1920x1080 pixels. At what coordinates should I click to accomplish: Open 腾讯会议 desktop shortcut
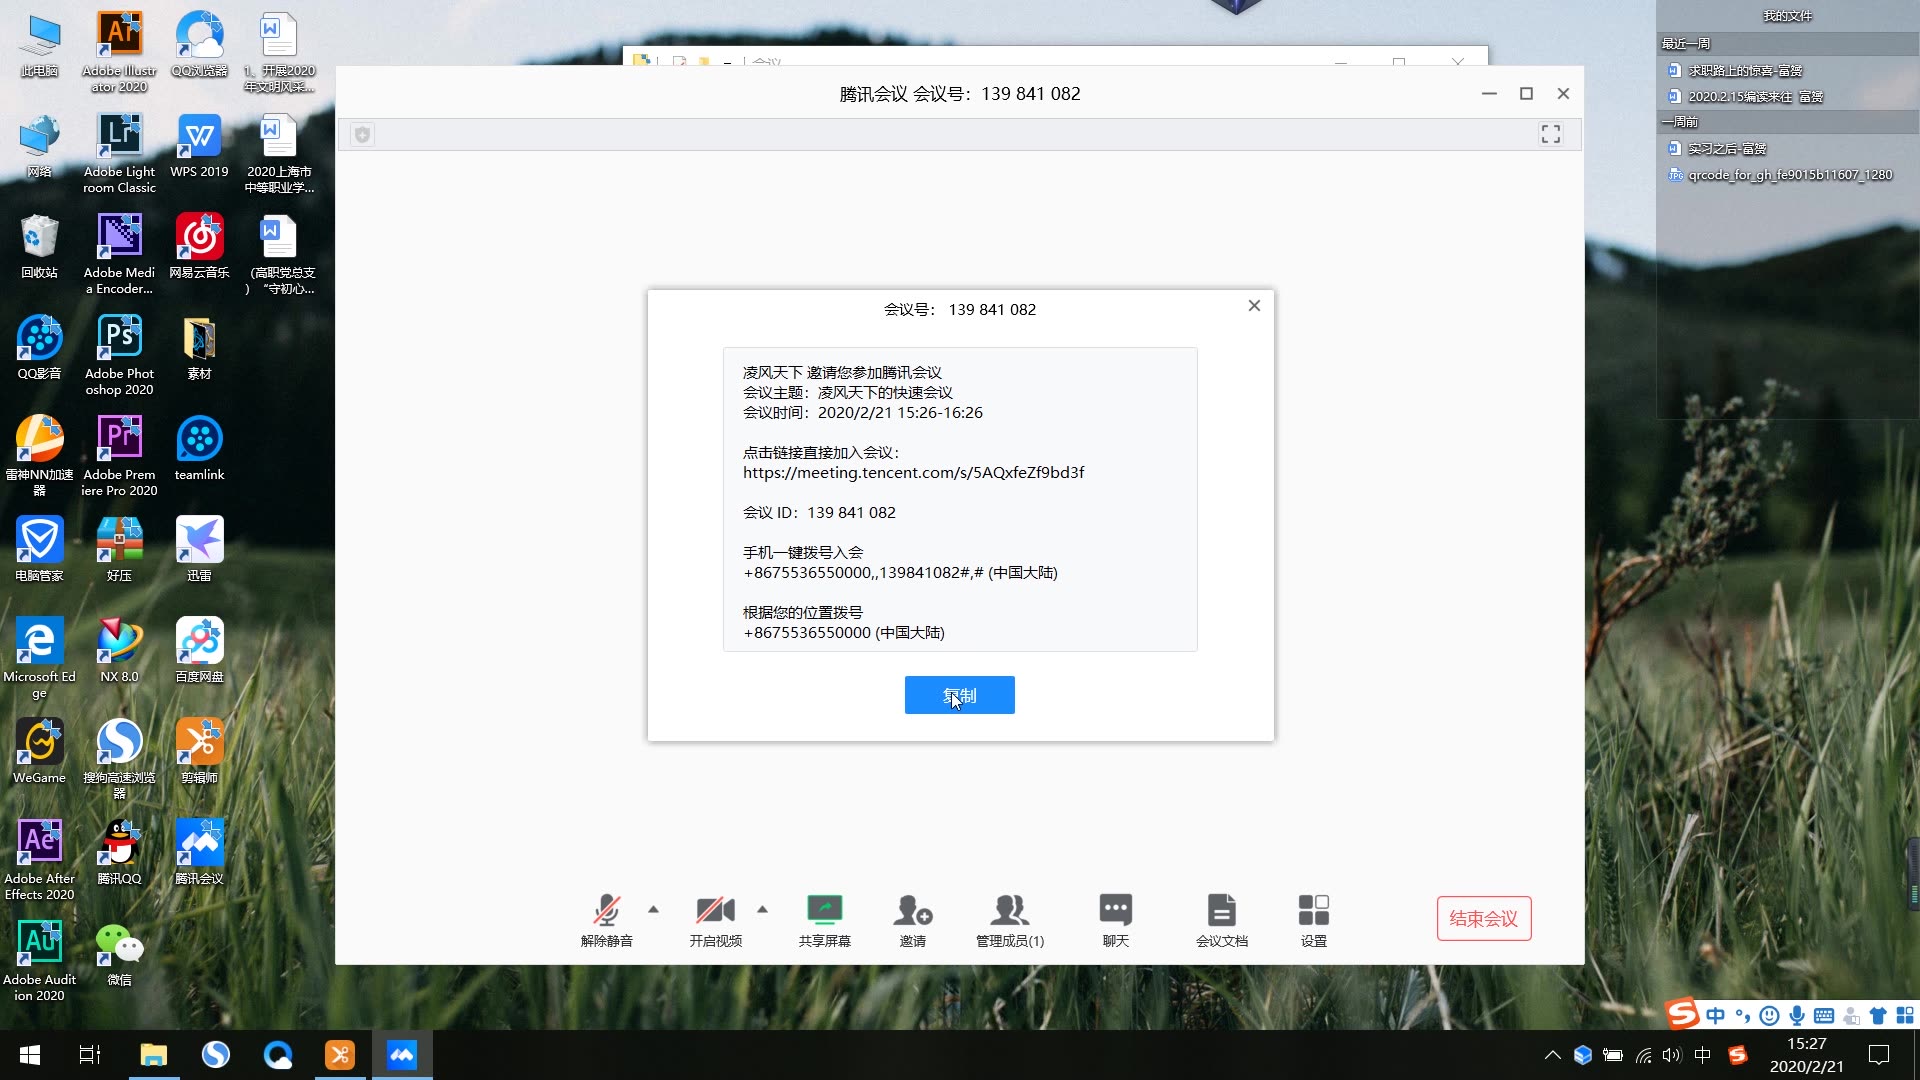199,853
